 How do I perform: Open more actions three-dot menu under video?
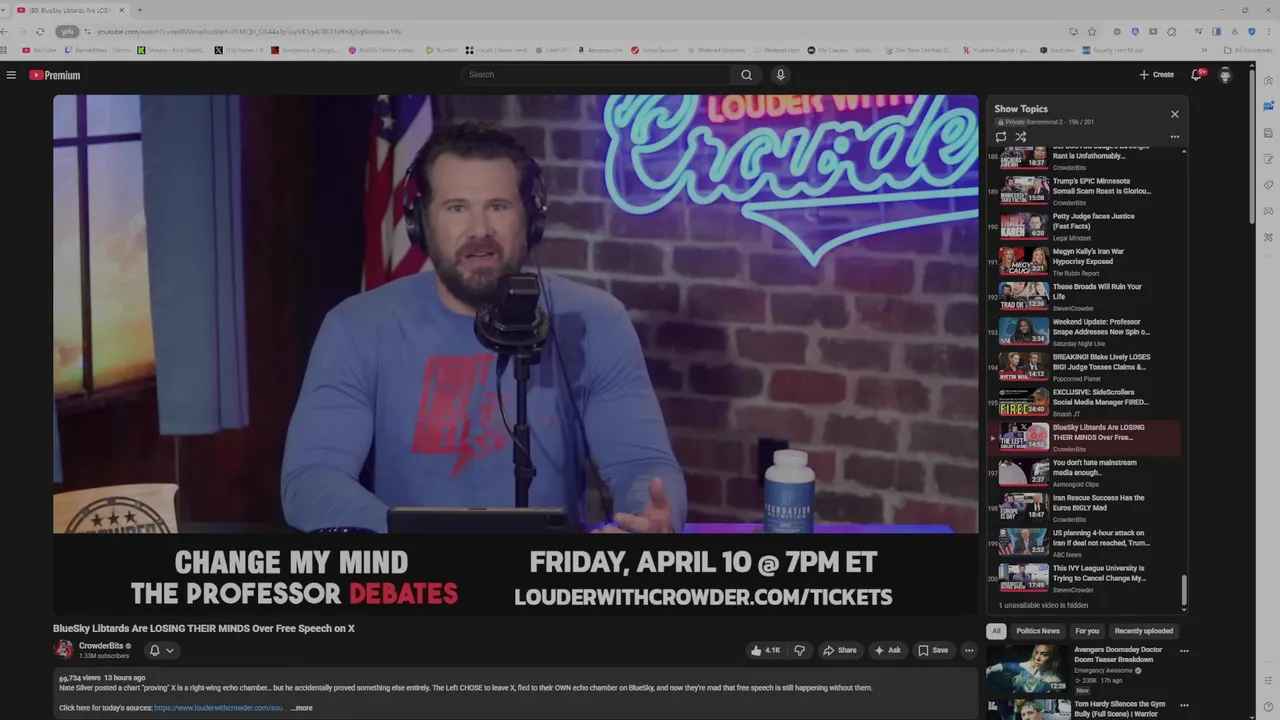(x=968, y=650)
